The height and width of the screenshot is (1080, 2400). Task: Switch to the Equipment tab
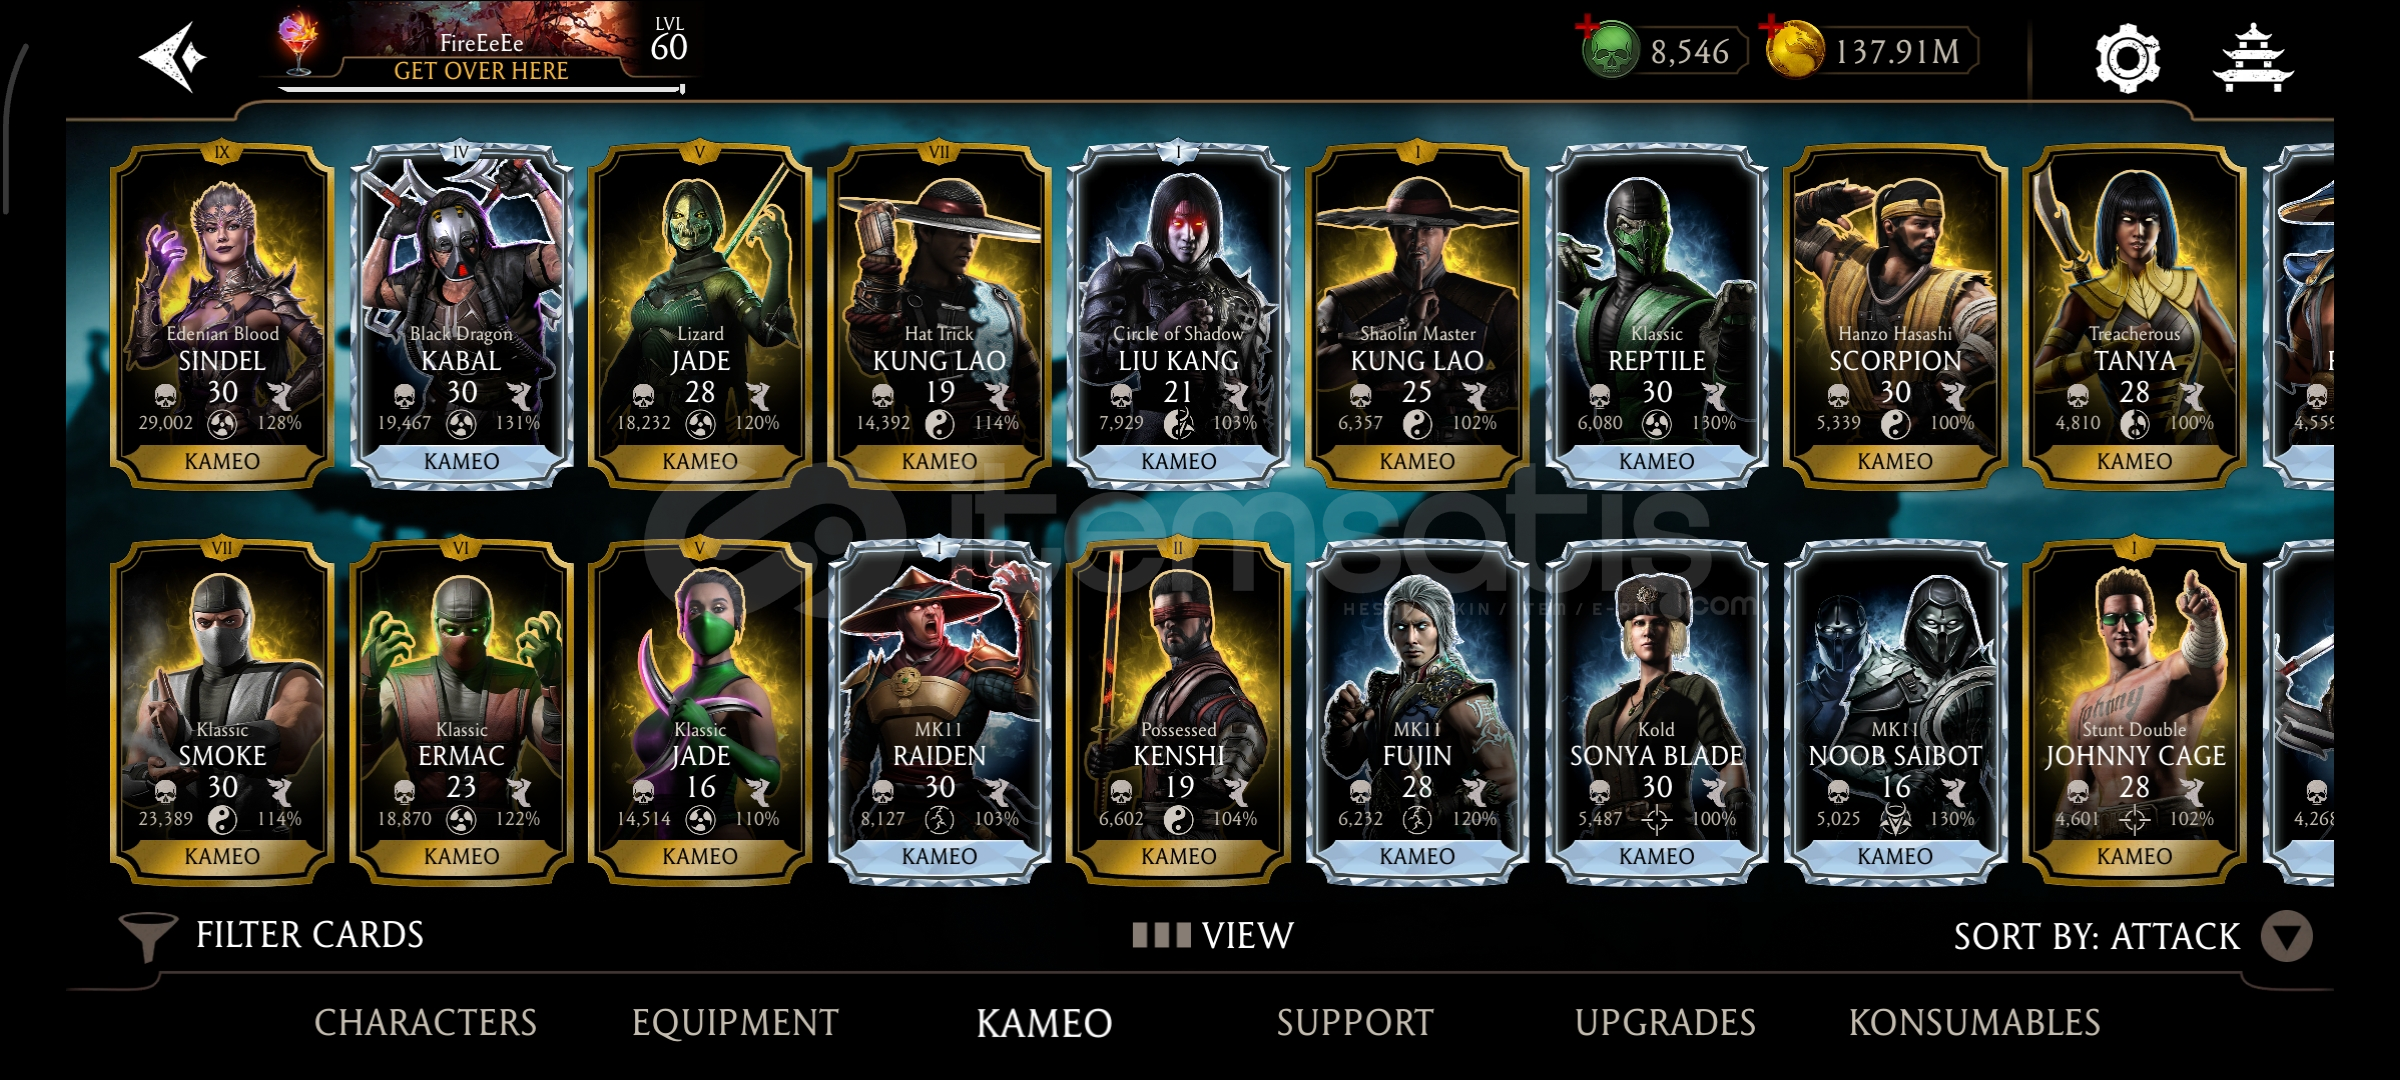[x=735, y=1023]
